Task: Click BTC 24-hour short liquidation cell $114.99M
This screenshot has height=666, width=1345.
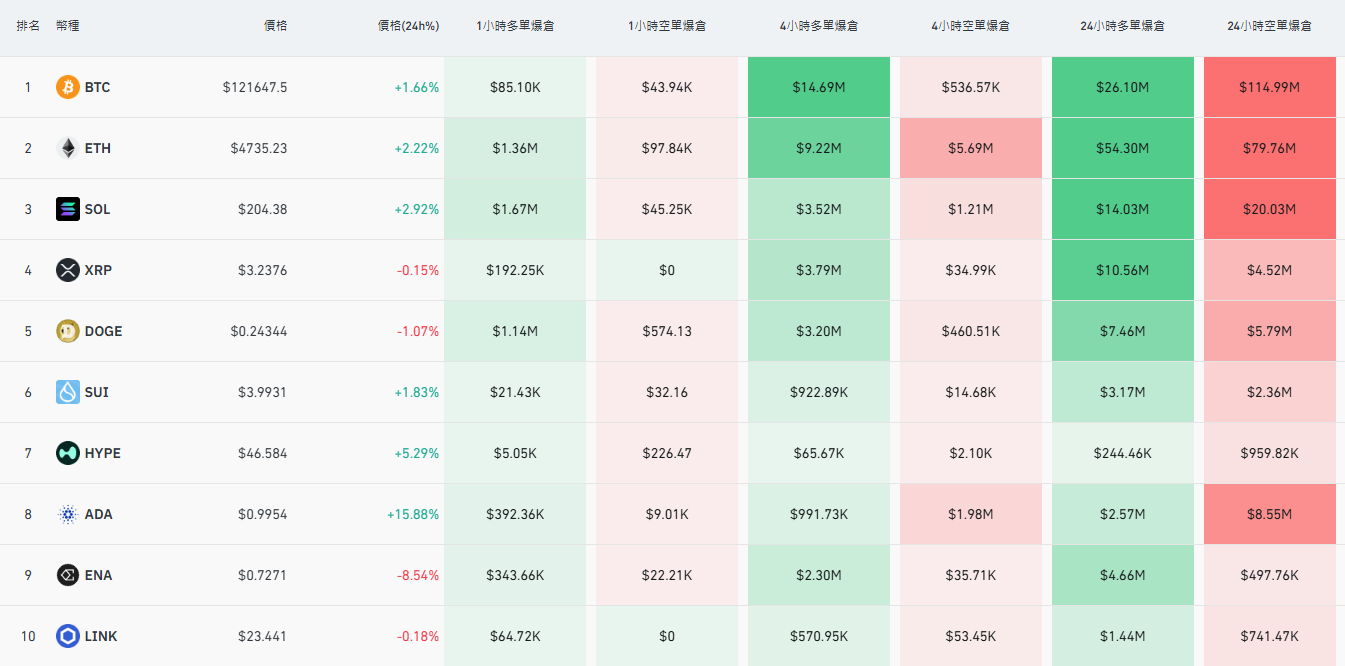Action: click(x=1269, y=87)
